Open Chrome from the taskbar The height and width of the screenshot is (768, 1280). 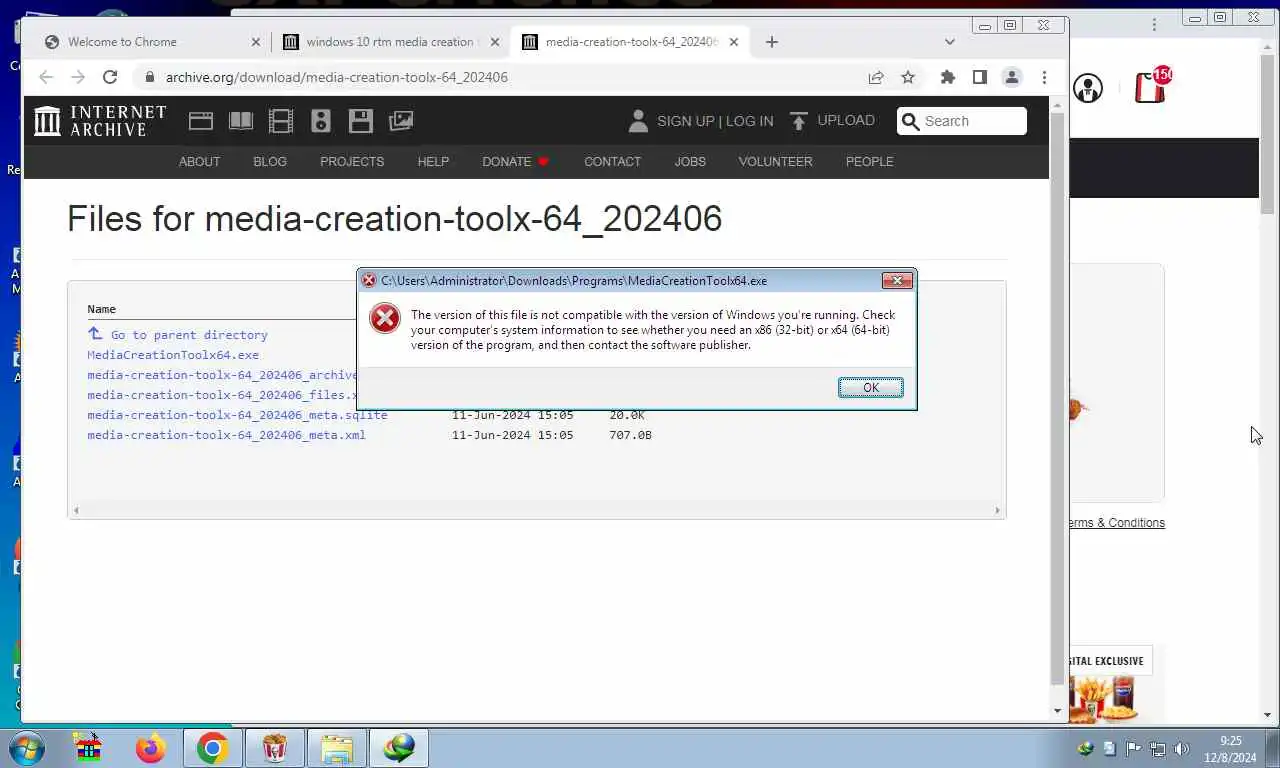click(212, 748)
